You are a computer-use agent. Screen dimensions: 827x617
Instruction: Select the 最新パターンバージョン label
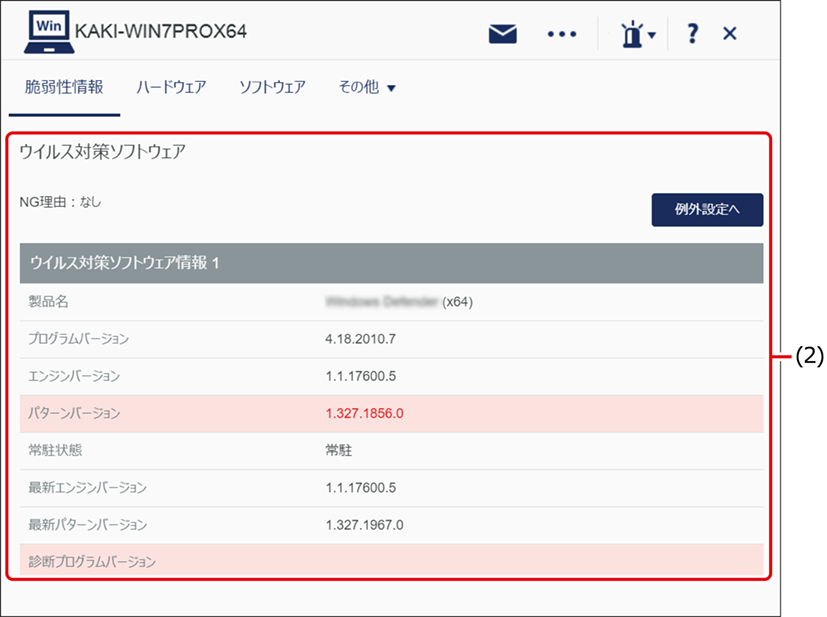click(x=88, y=525)
